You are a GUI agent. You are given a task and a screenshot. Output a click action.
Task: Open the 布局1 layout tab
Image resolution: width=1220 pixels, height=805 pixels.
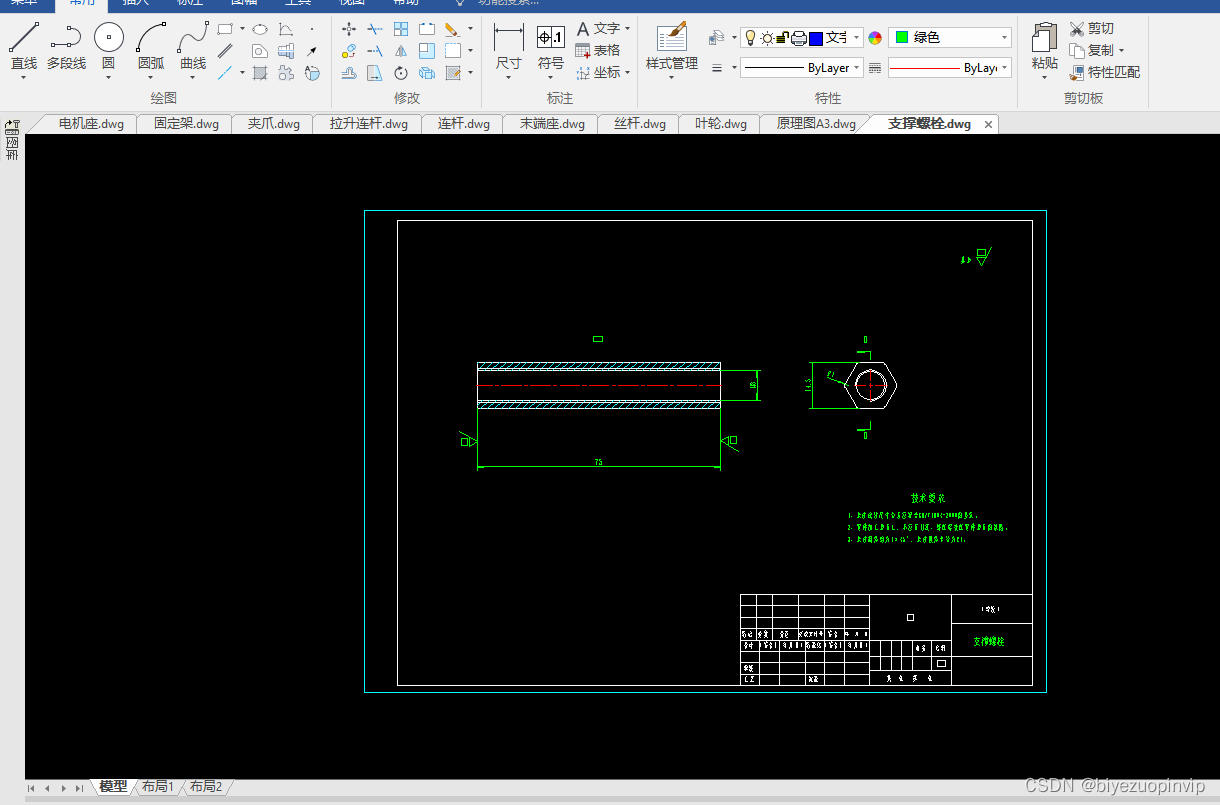click(x=158, y=787)
